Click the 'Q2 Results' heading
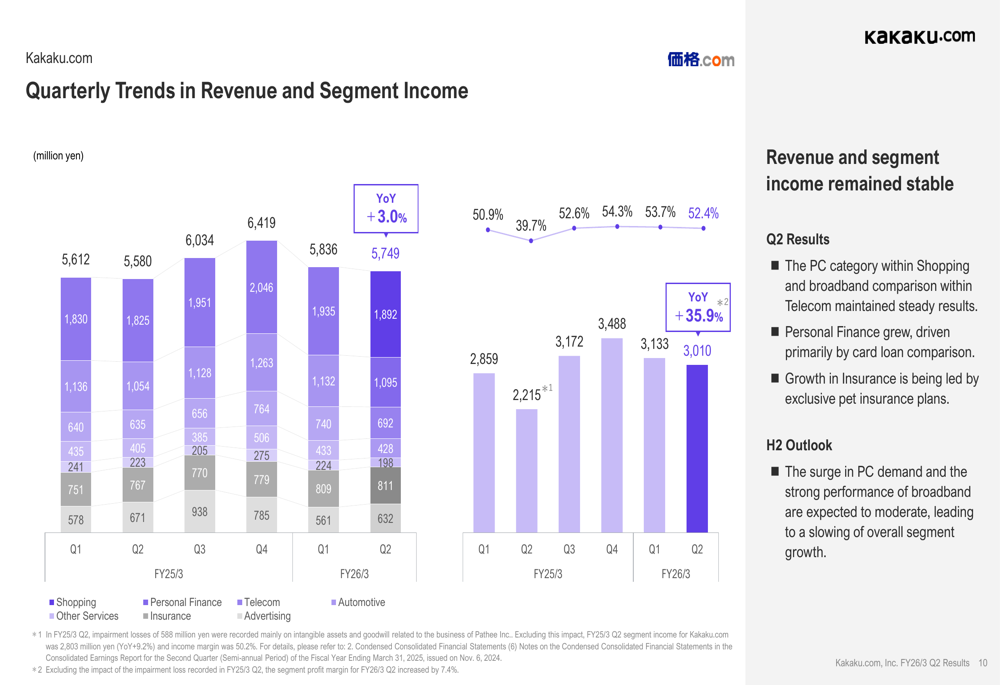This screenshot has width=1000, height=685. tap(797, 240)
